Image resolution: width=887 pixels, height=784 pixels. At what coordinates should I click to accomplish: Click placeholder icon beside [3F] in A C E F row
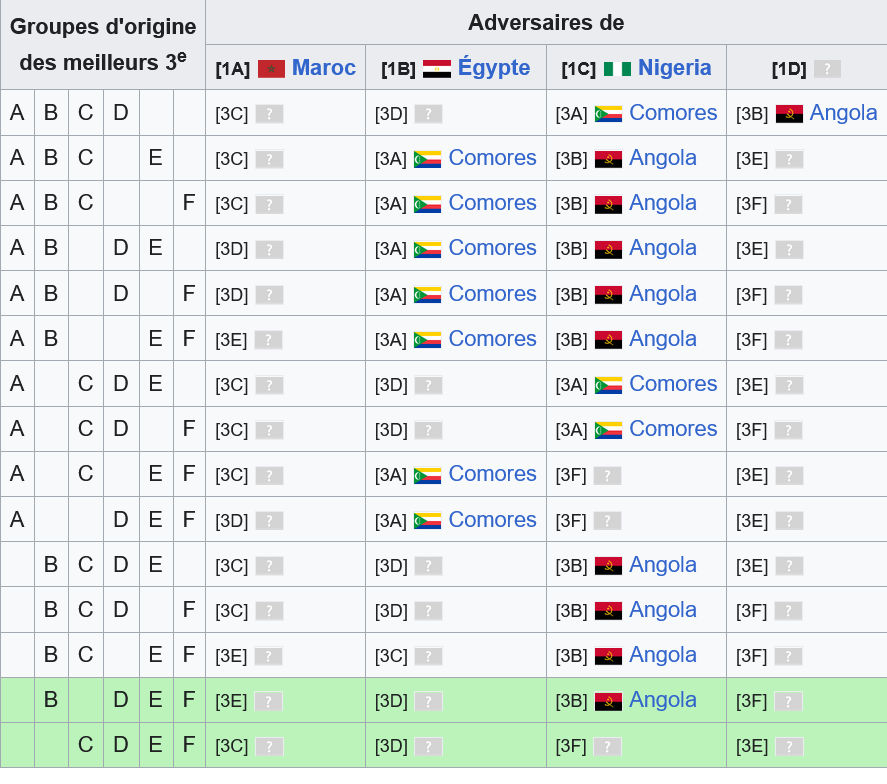click(607, 476)
